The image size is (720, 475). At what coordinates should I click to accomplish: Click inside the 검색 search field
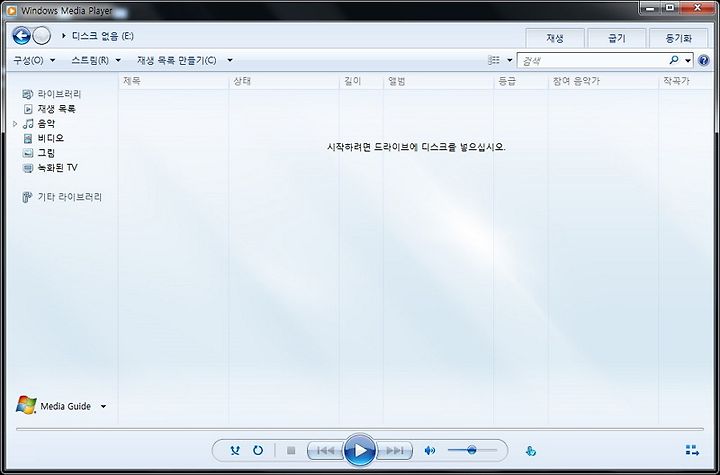tap(592, 60)
